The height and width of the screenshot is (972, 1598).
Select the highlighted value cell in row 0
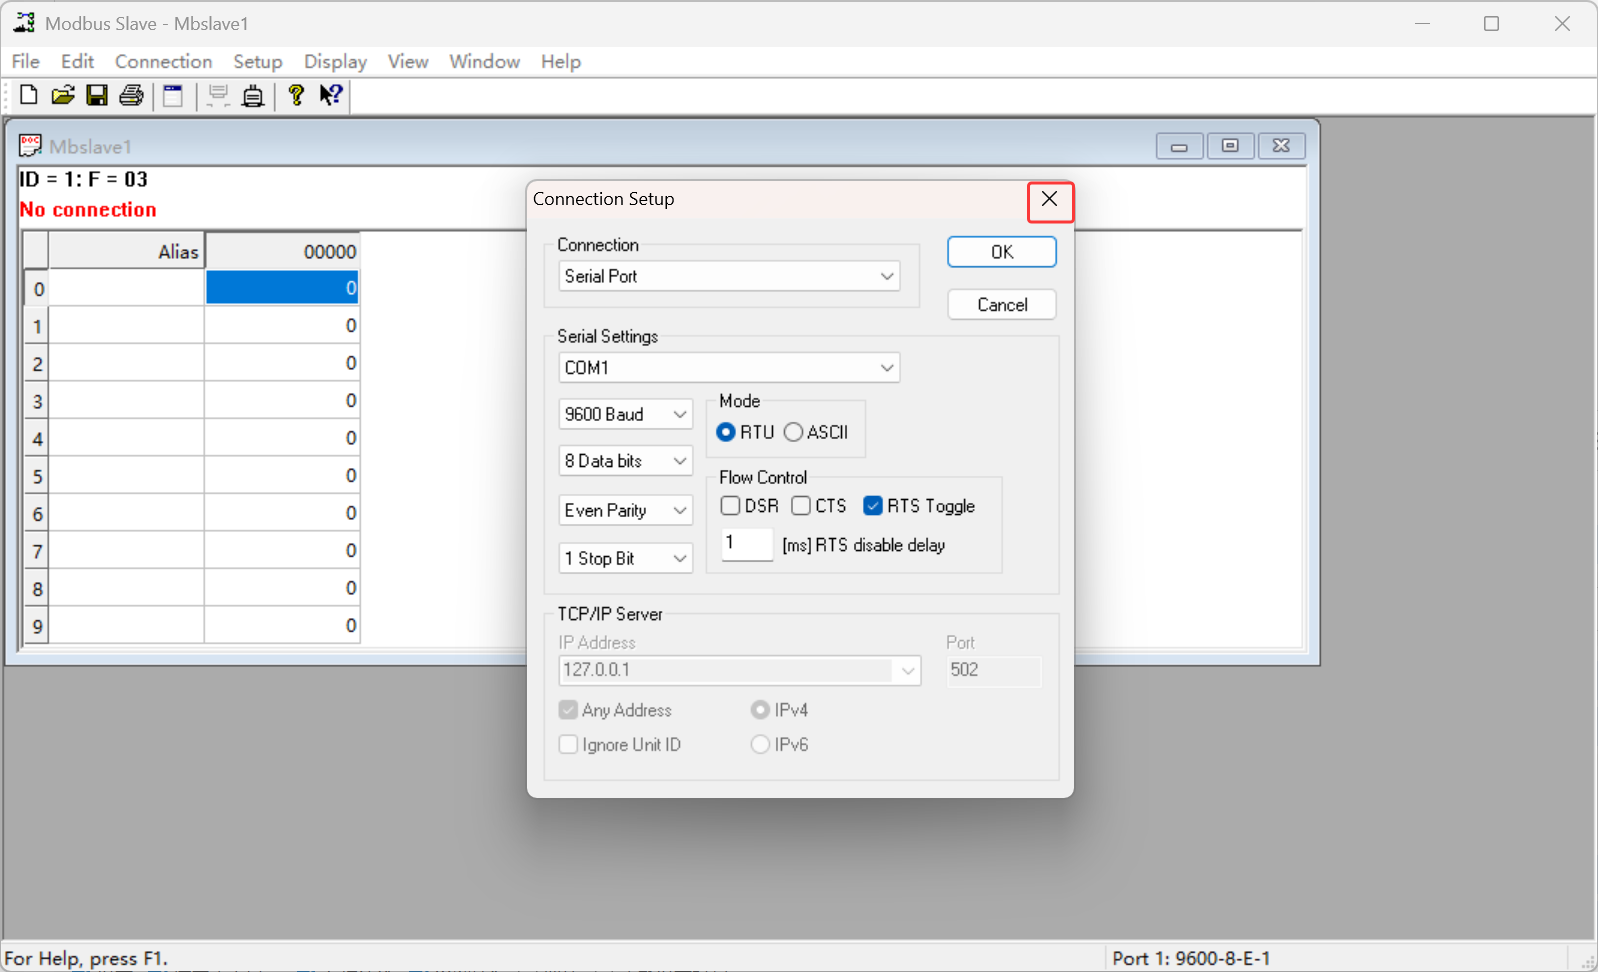(282, 288)
